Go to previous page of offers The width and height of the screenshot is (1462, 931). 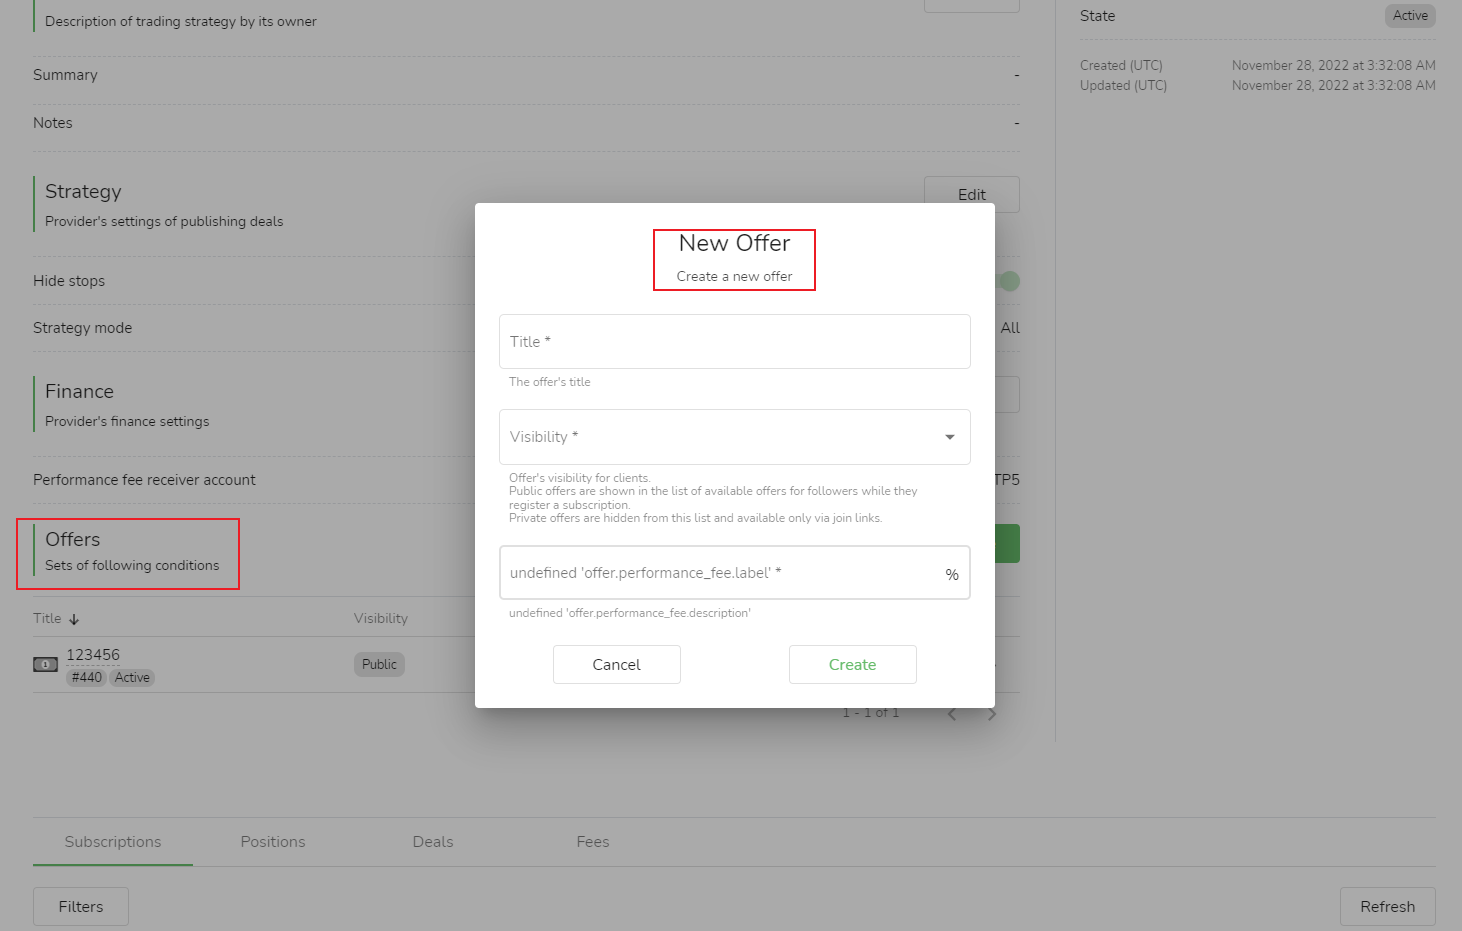click(952, 714)
